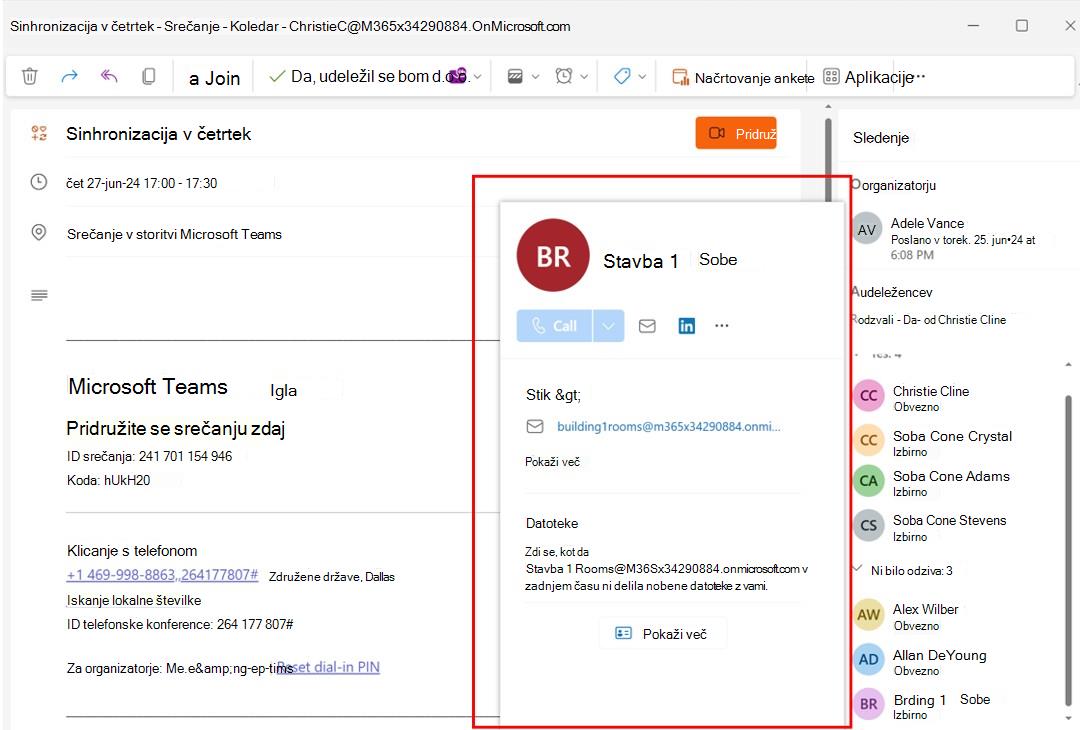Click 'Iskanje lokalne številke' link
The width and height of the screenshot is (1080, 730).
pyautogui.click(x=134, y=601)
